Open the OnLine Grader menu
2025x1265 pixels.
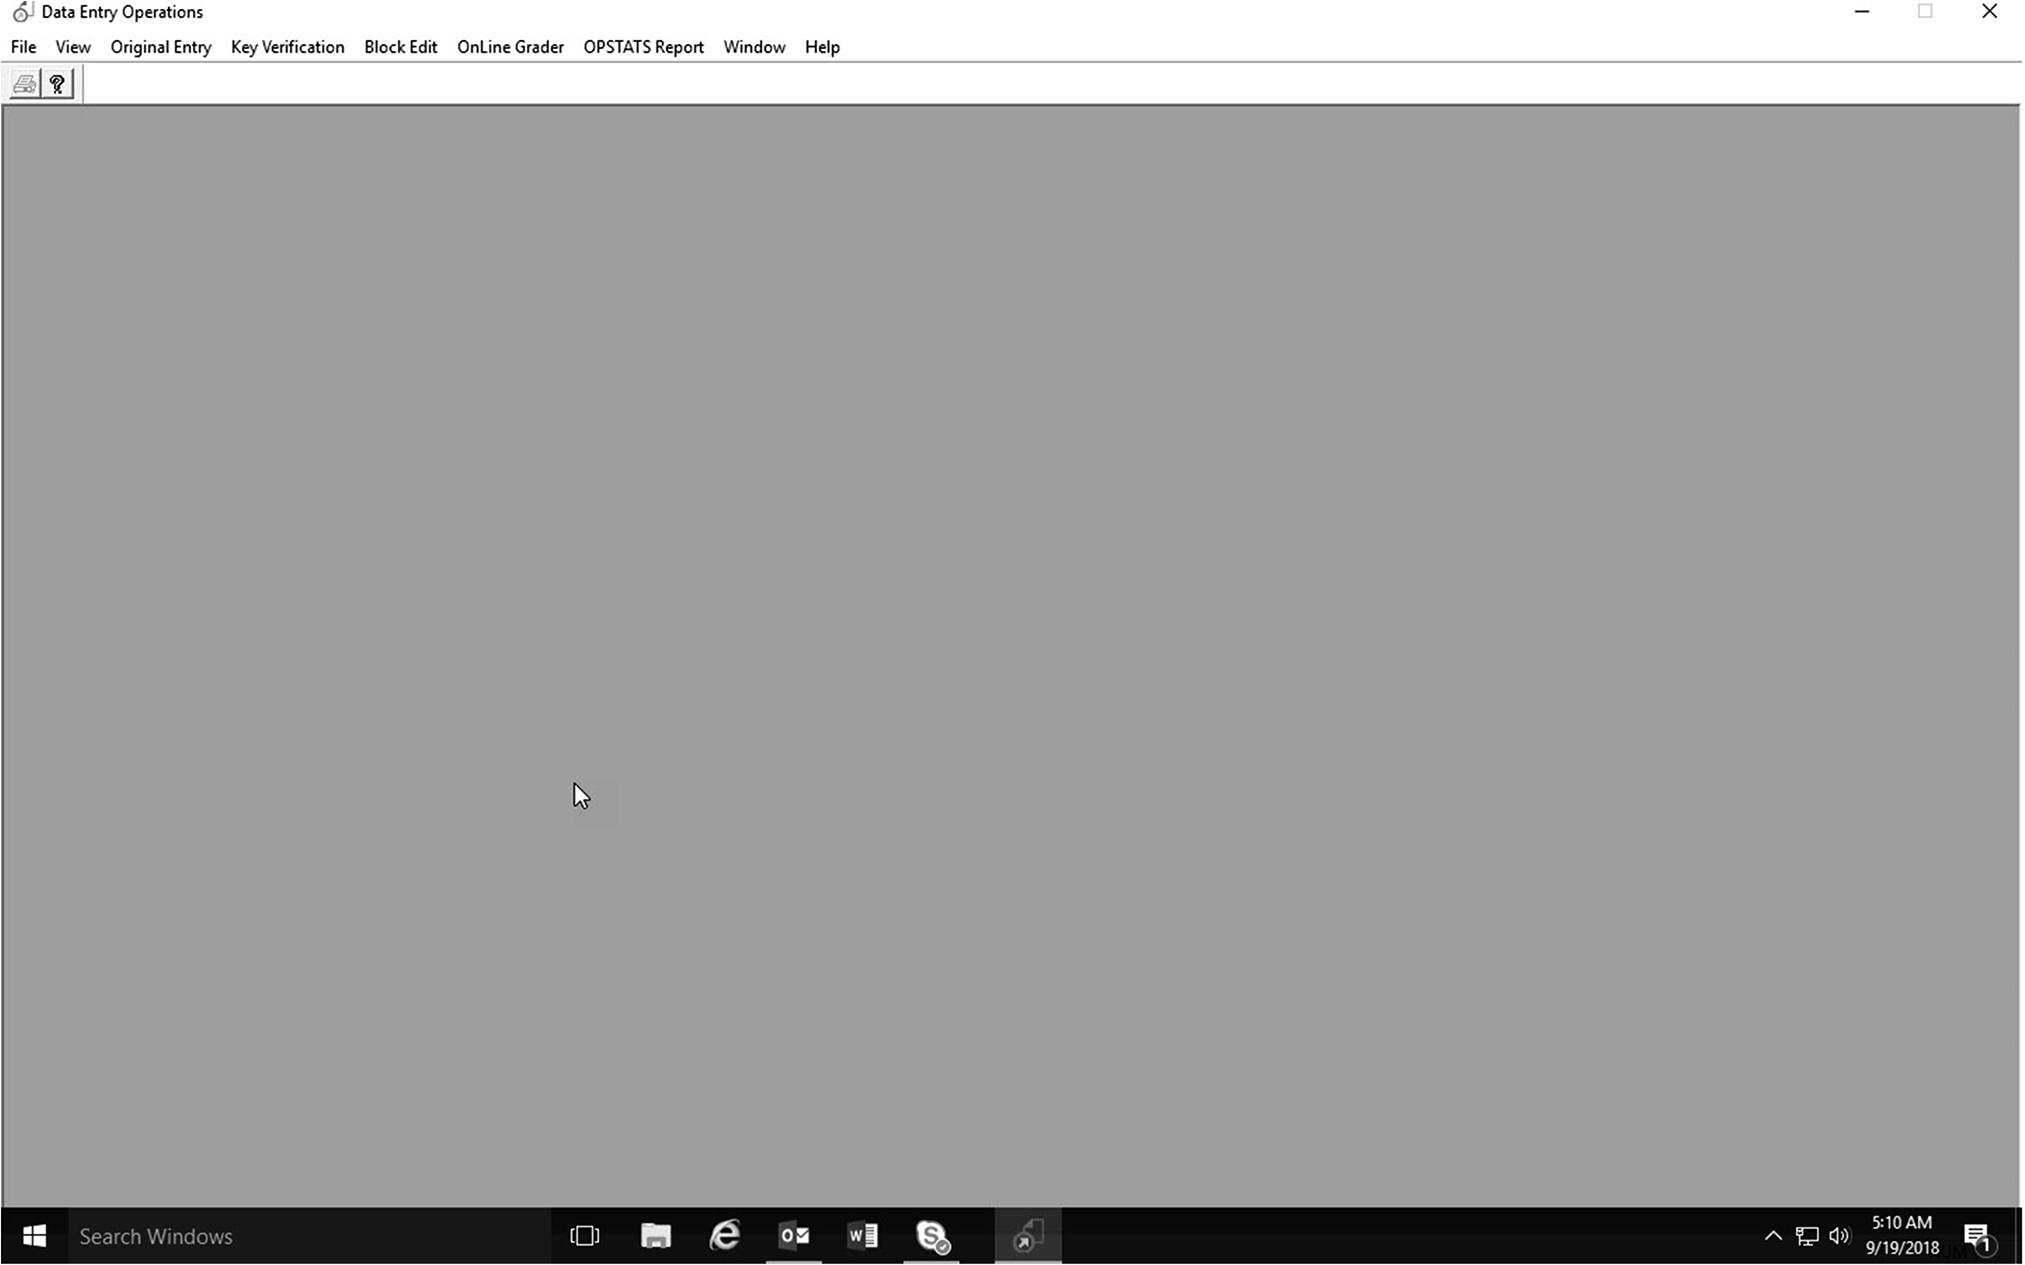[x=510, y=47]
